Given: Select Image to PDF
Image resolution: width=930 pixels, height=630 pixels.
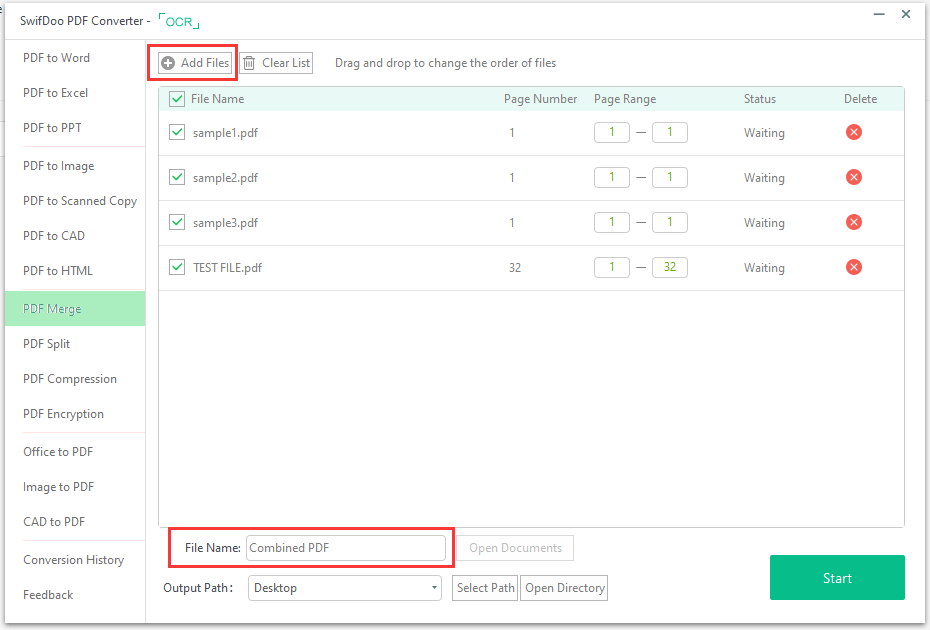Looking at the screenshot, I should (x=59, y=487).
